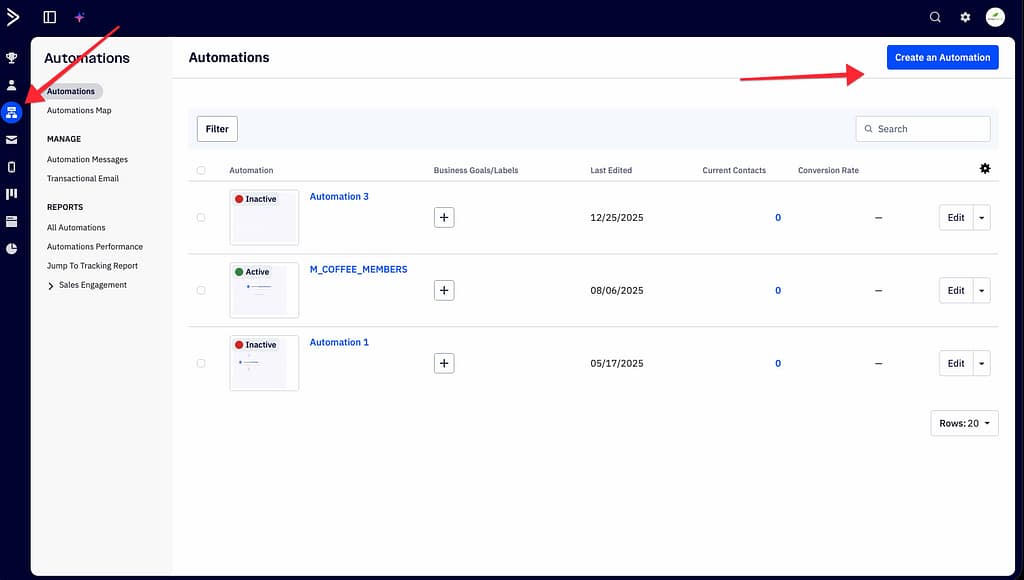Image resolution: width=1024 pixels, height=580 pixels.
Task: Toggle the side panel layout icon
Action: click(x=50, y=17)
